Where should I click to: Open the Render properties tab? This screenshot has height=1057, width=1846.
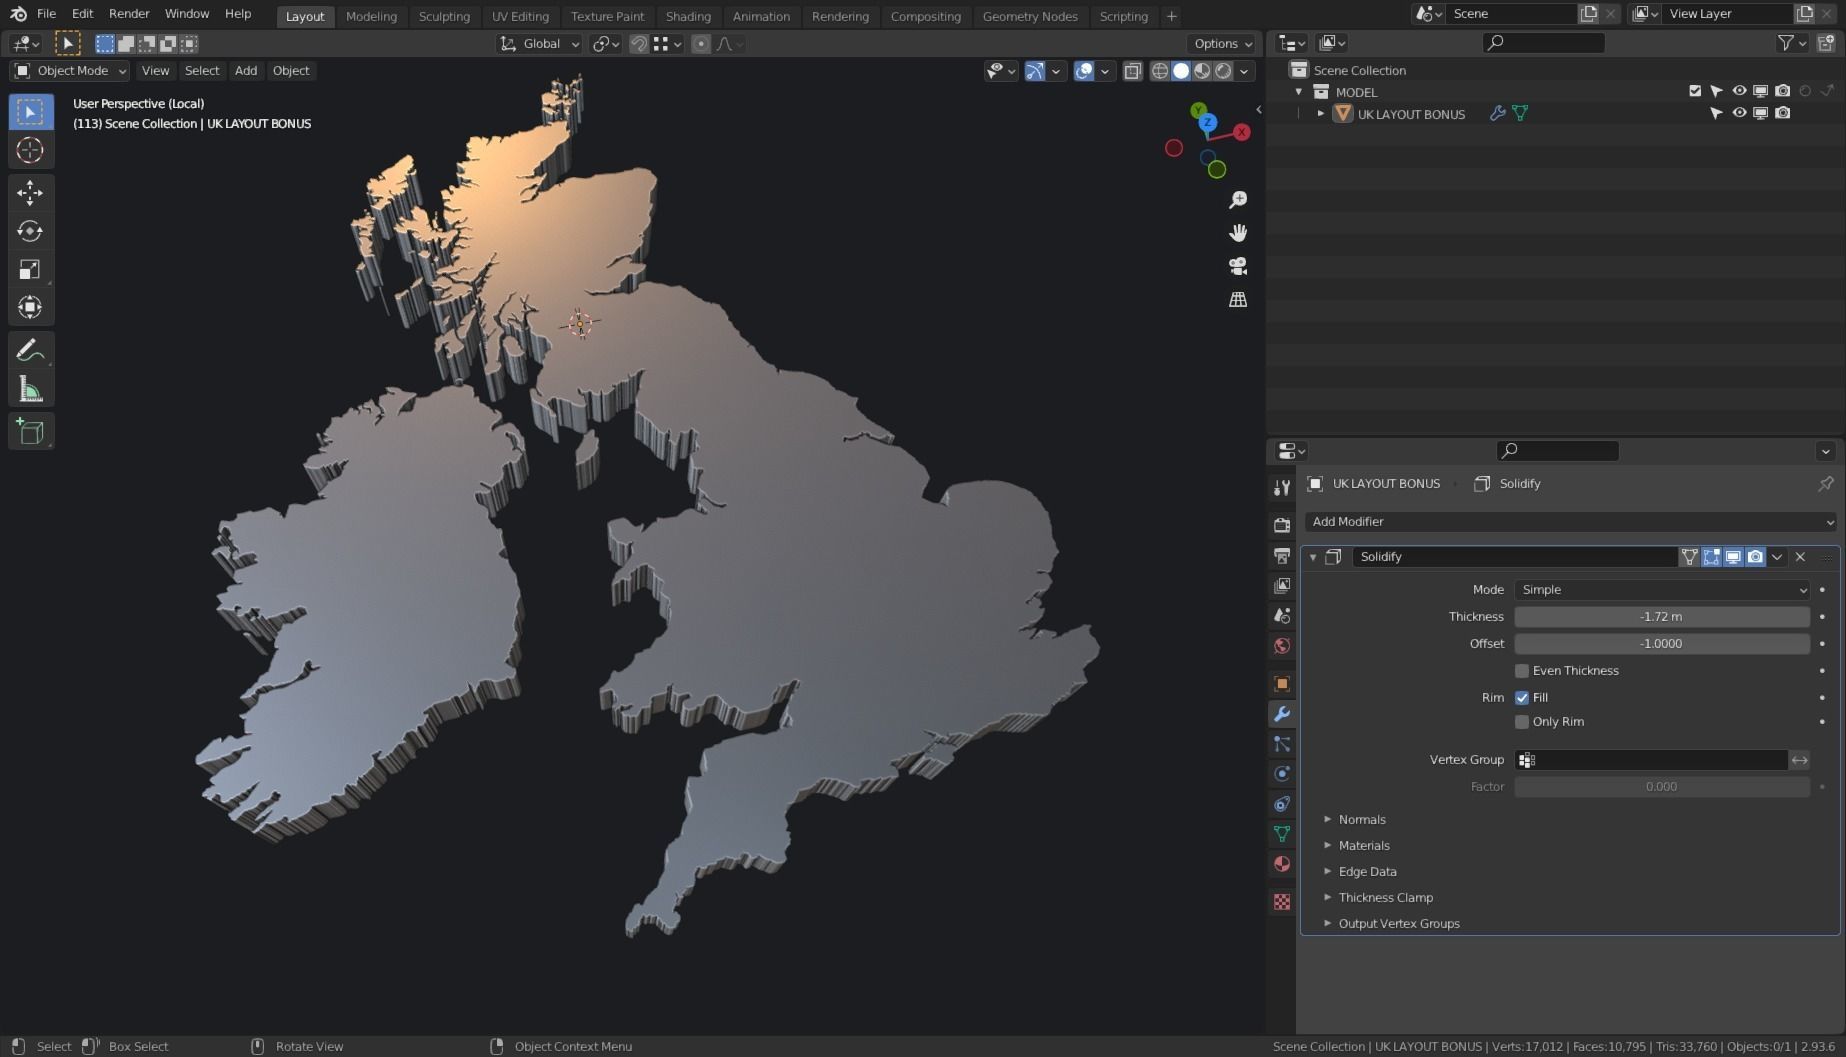point(1282,525)
